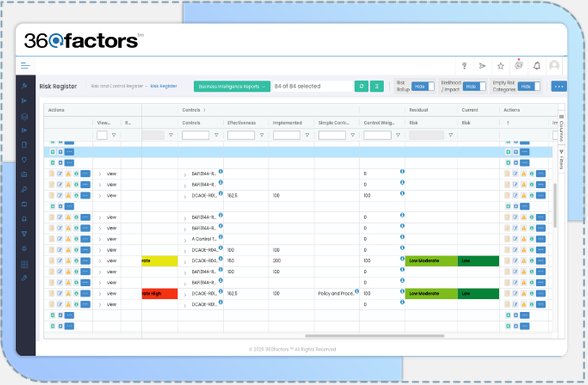Expand the Controls column group chevron
The width and height of the screenshot is (588, 385).
point(204,110)
